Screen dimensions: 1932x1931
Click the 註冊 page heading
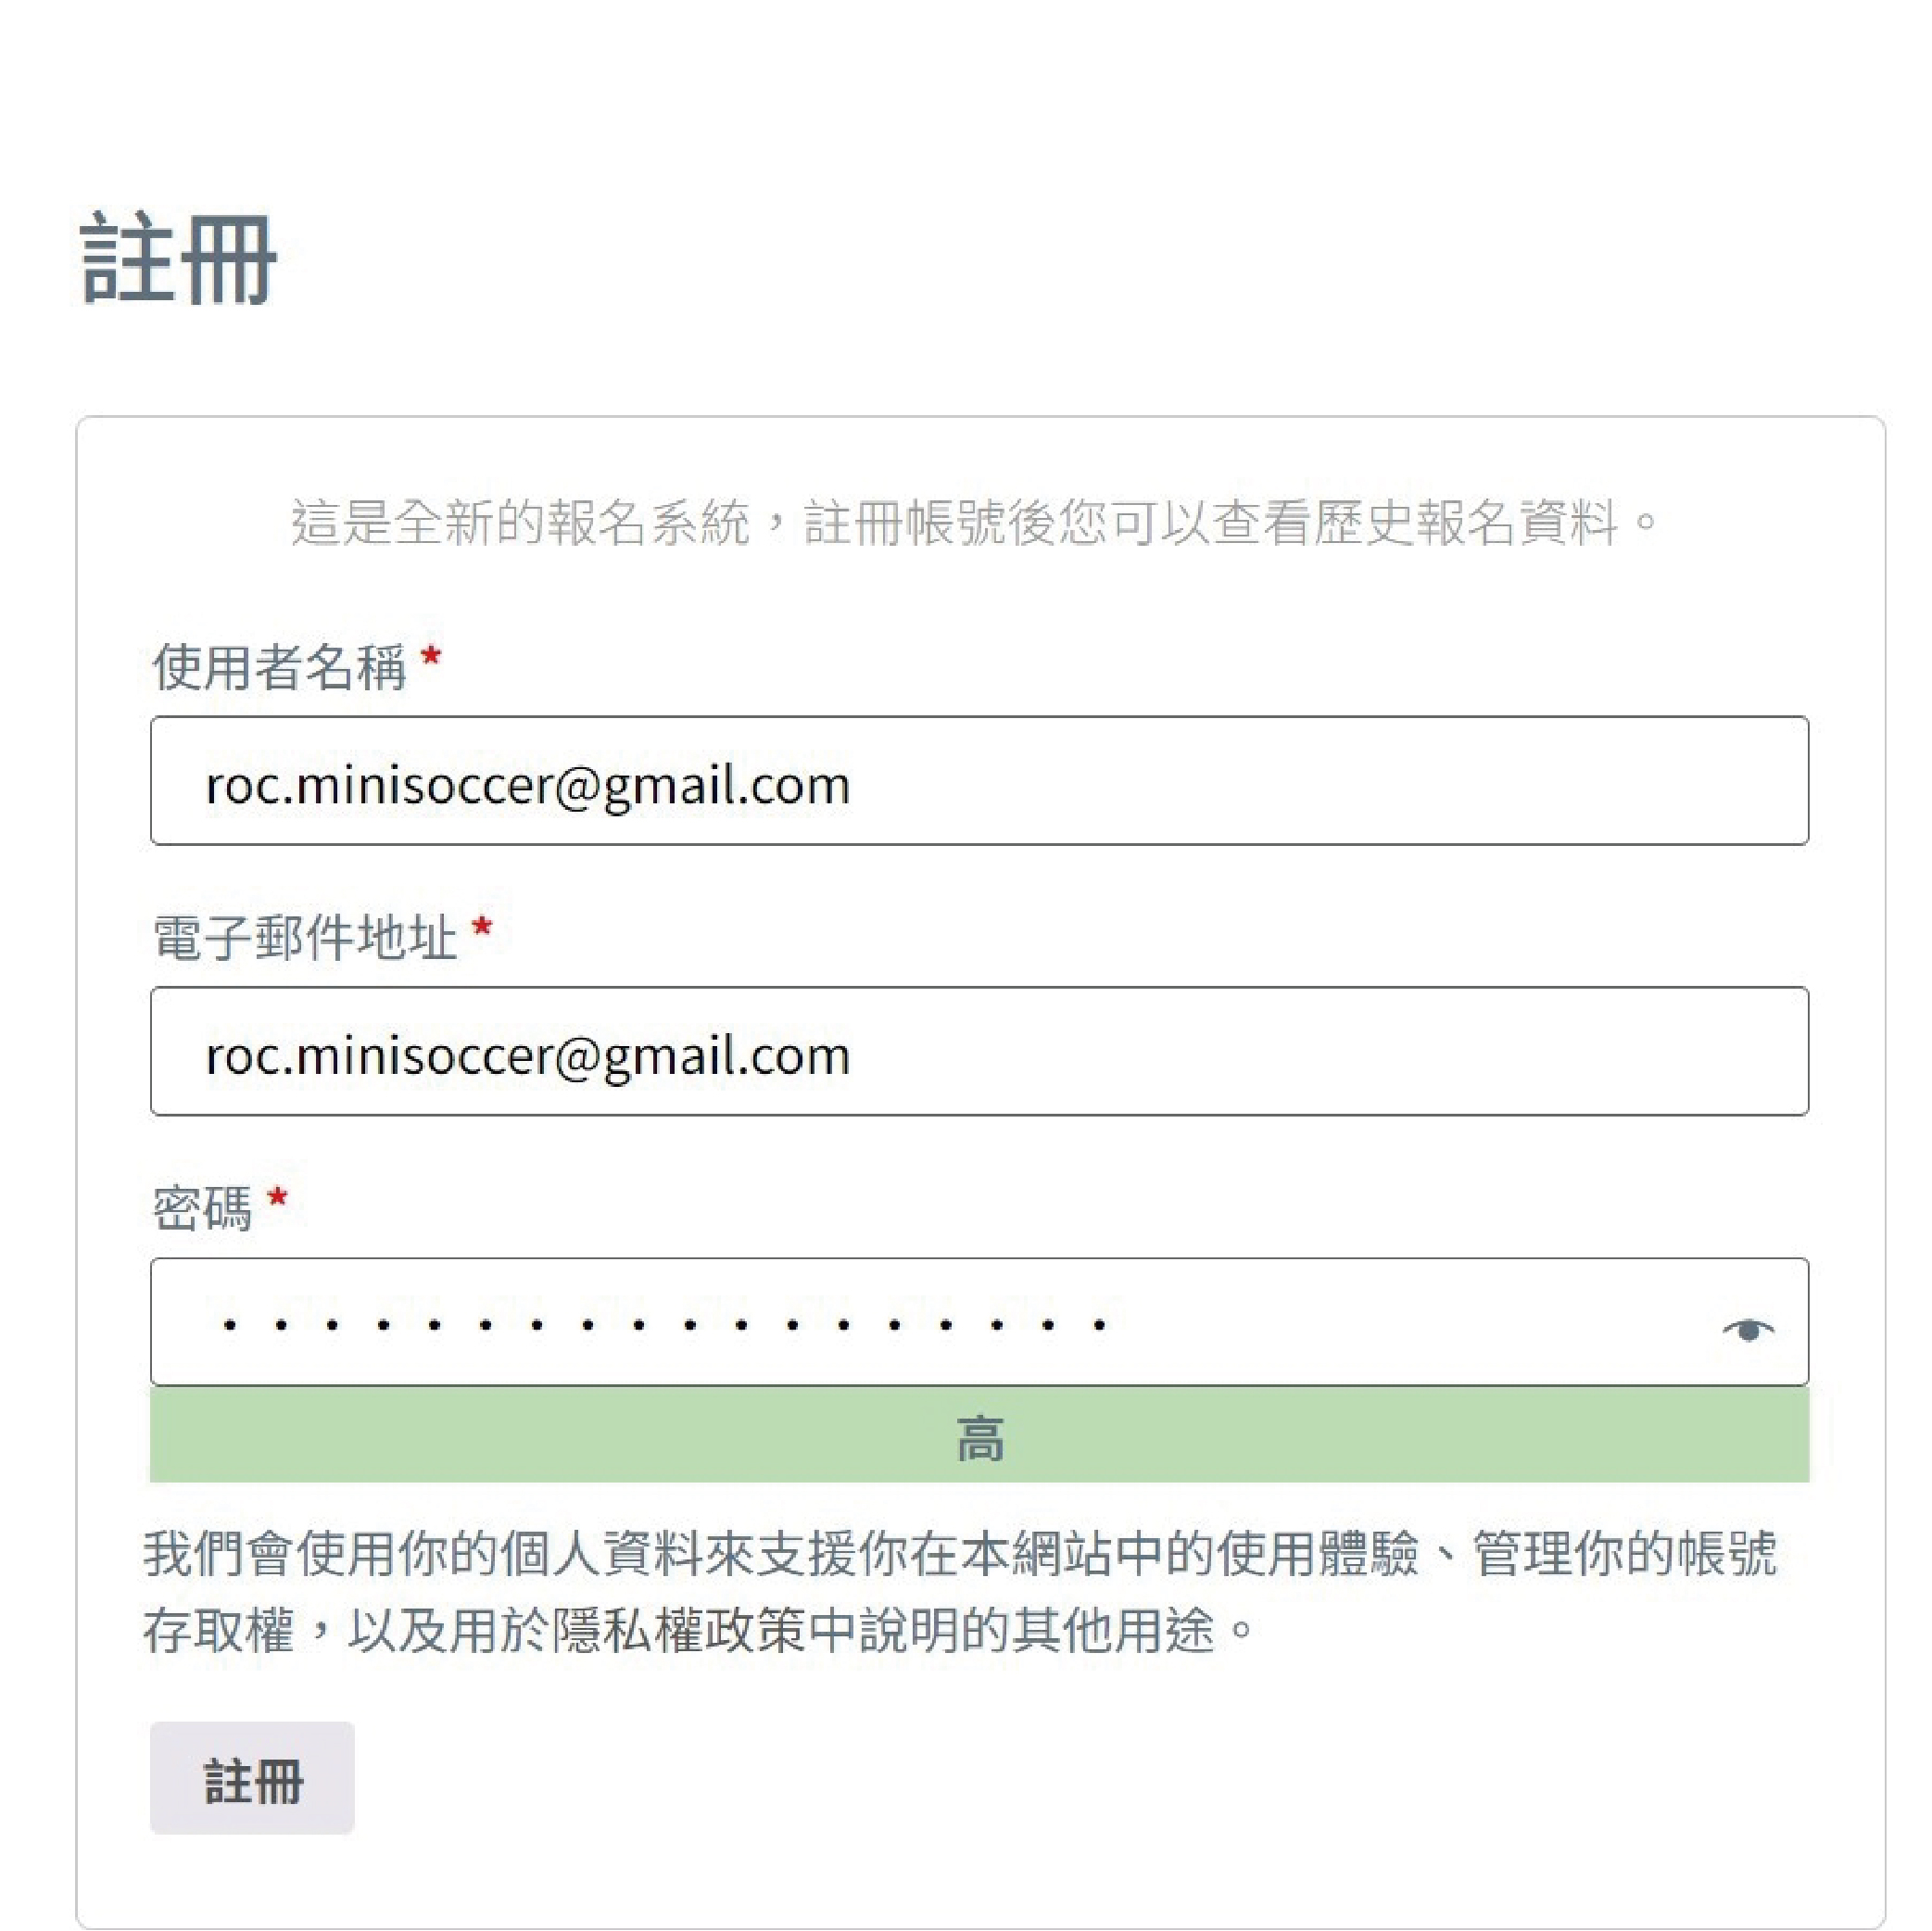click(178, 259)
